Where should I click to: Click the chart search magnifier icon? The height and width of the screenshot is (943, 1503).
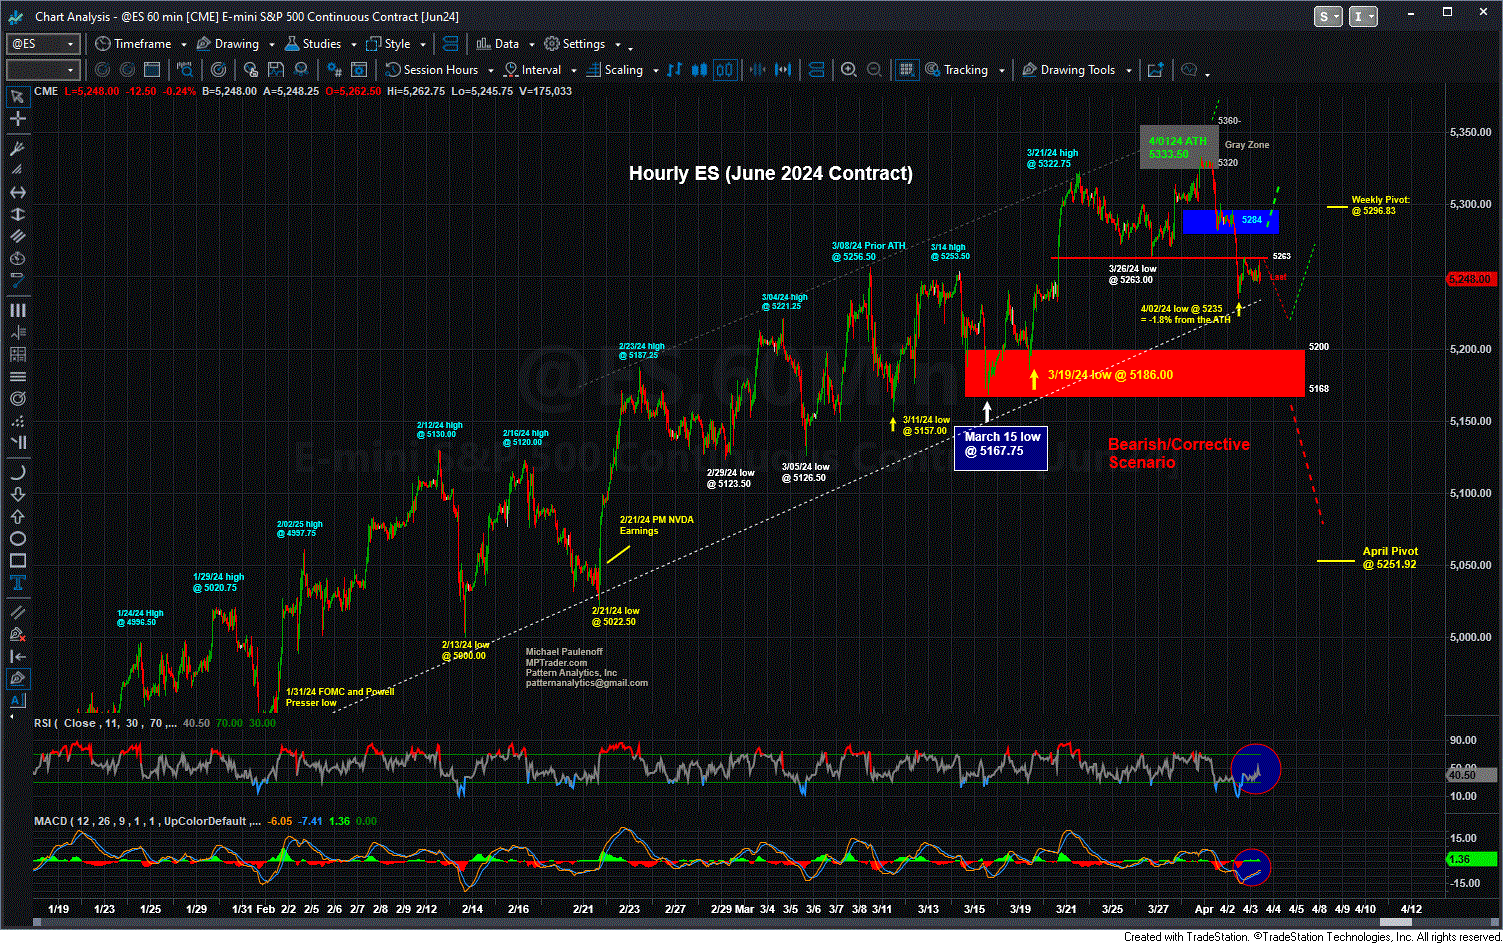point(184,70)
